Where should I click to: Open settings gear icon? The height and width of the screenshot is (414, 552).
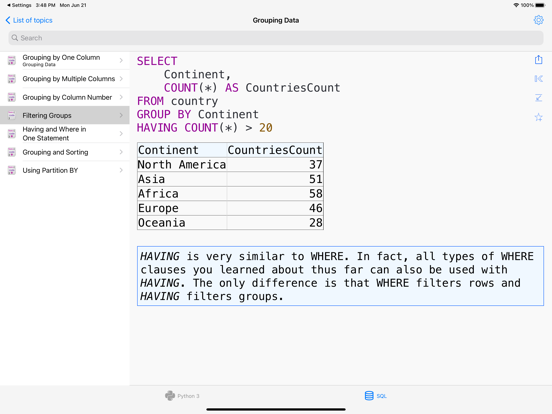538,20
